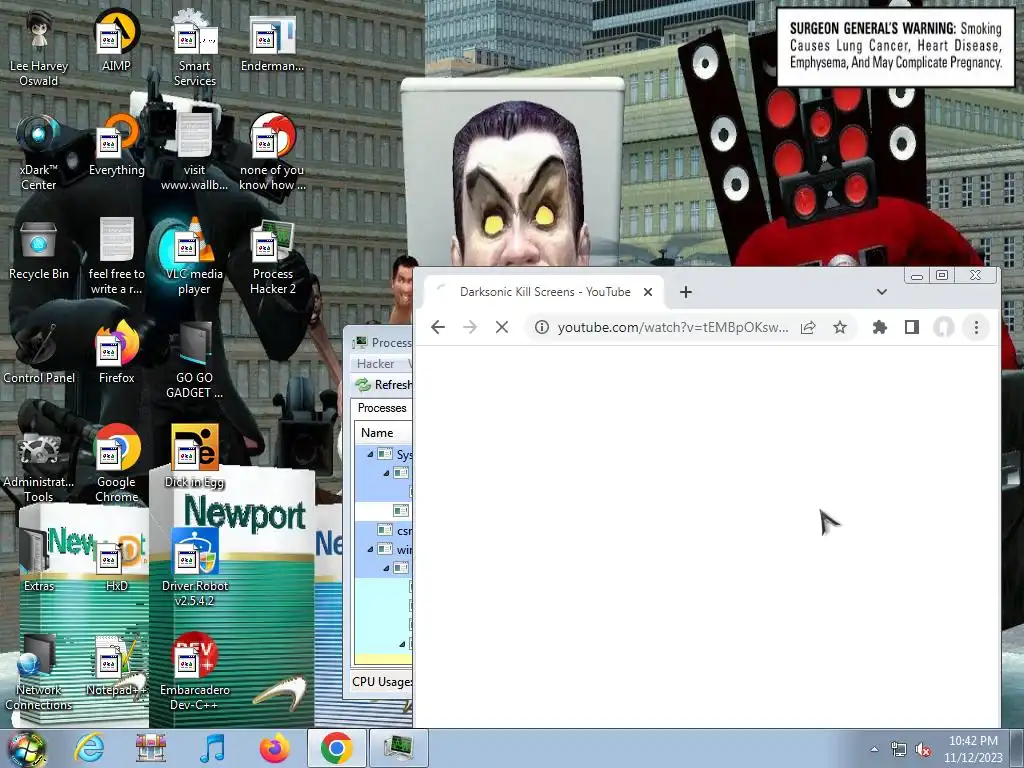Image resolution: width=1024 pixels, height=768 pixels.
Task: Launch Internet Explorer from taskbar
Action: (89, 748)
